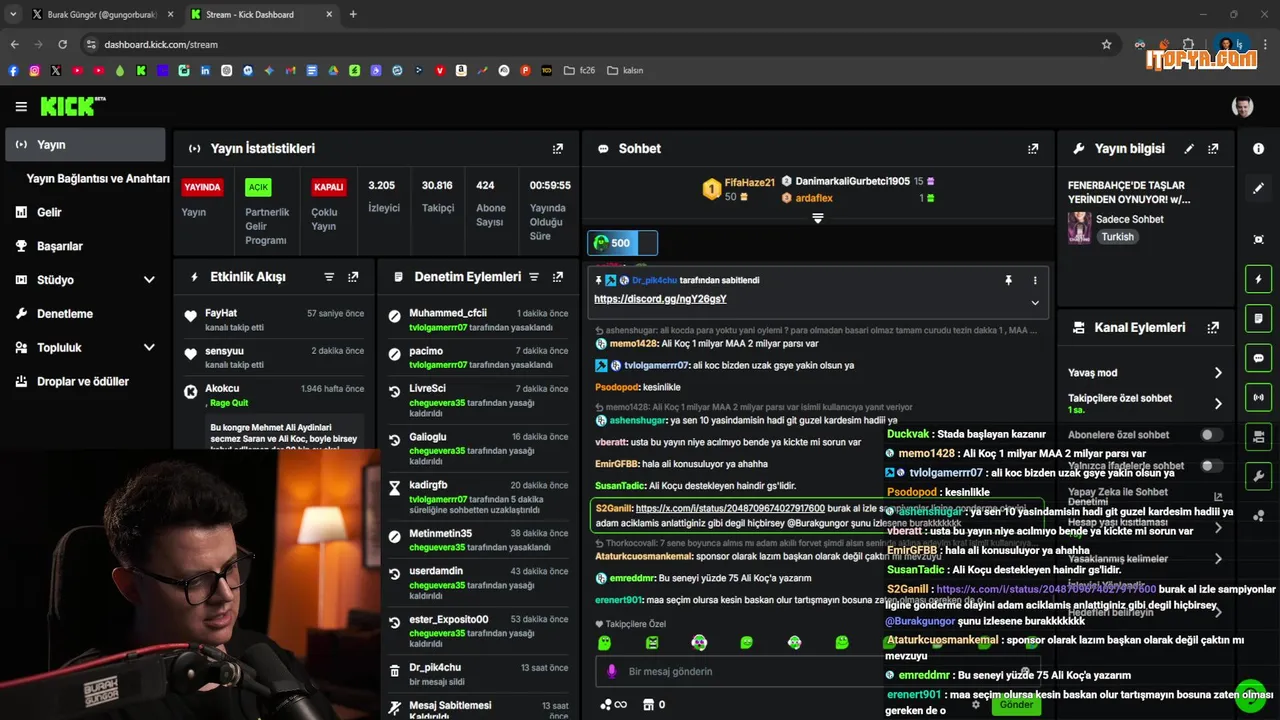Click the stream category thumbnail in Yayın bilgisi
The image size is (1280, 720).
coord(1080,228)
